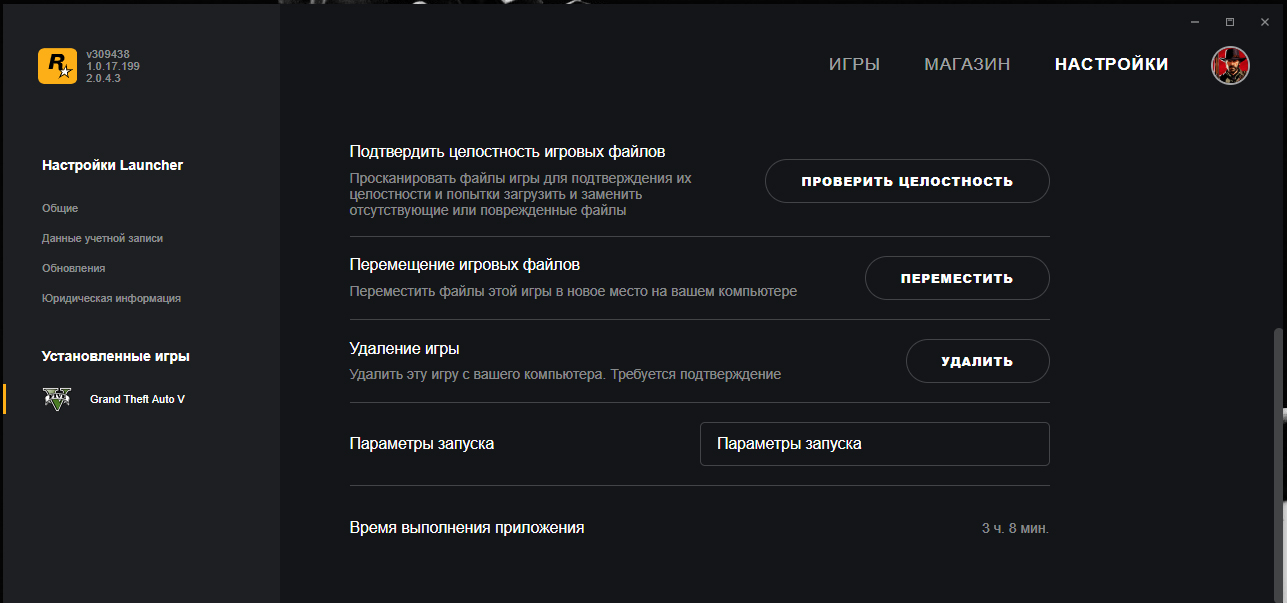This screenshot has width=1287, height=603.
Task: Select the НАСТРОЙКИ tab
Action: [1111, 64]
